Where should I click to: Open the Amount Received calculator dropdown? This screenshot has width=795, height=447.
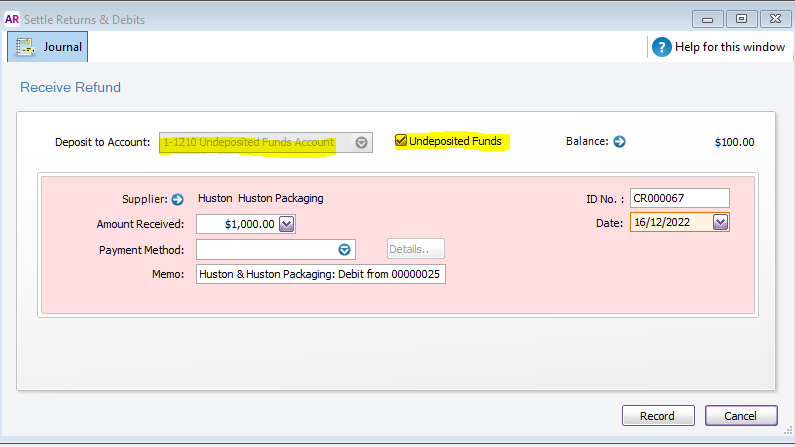click(286, 224)
